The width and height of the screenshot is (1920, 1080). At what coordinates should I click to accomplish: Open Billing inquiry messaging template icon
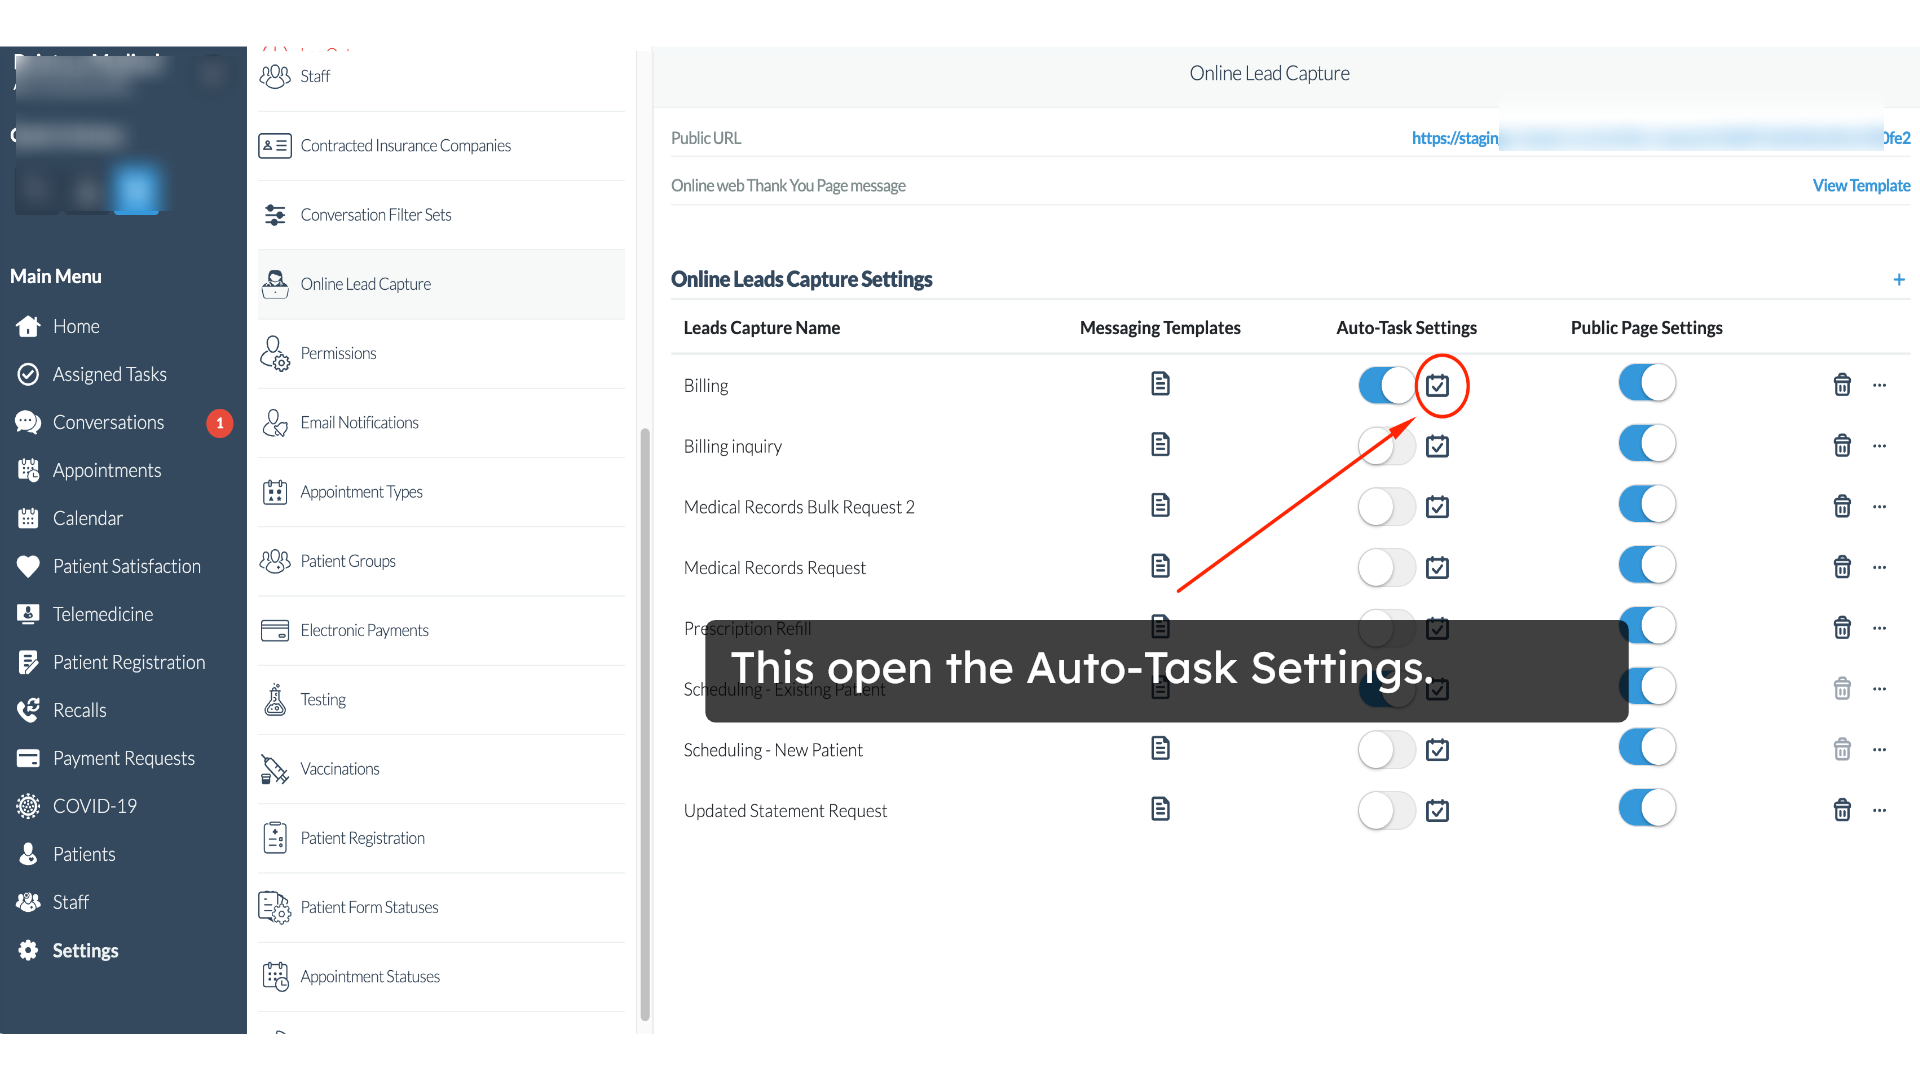[x=1160, y=444]
